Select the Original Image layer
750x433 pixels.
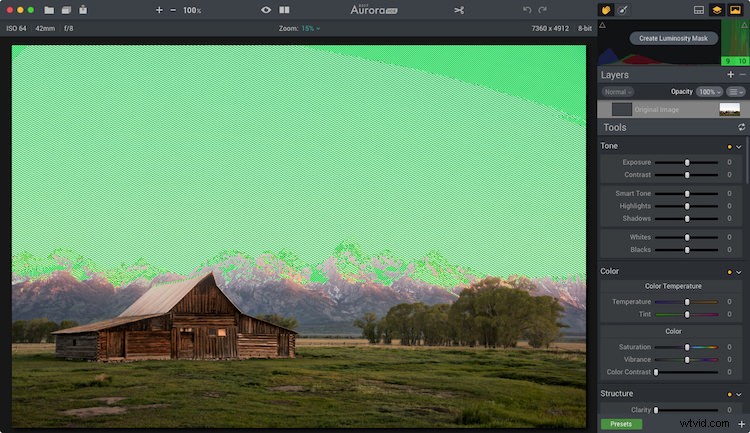pos(673,110)
